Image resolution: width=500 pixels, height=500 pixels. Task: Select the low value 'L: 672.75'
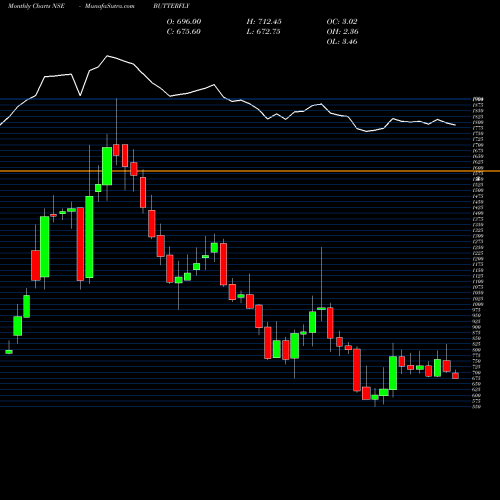tap(263, 32)
